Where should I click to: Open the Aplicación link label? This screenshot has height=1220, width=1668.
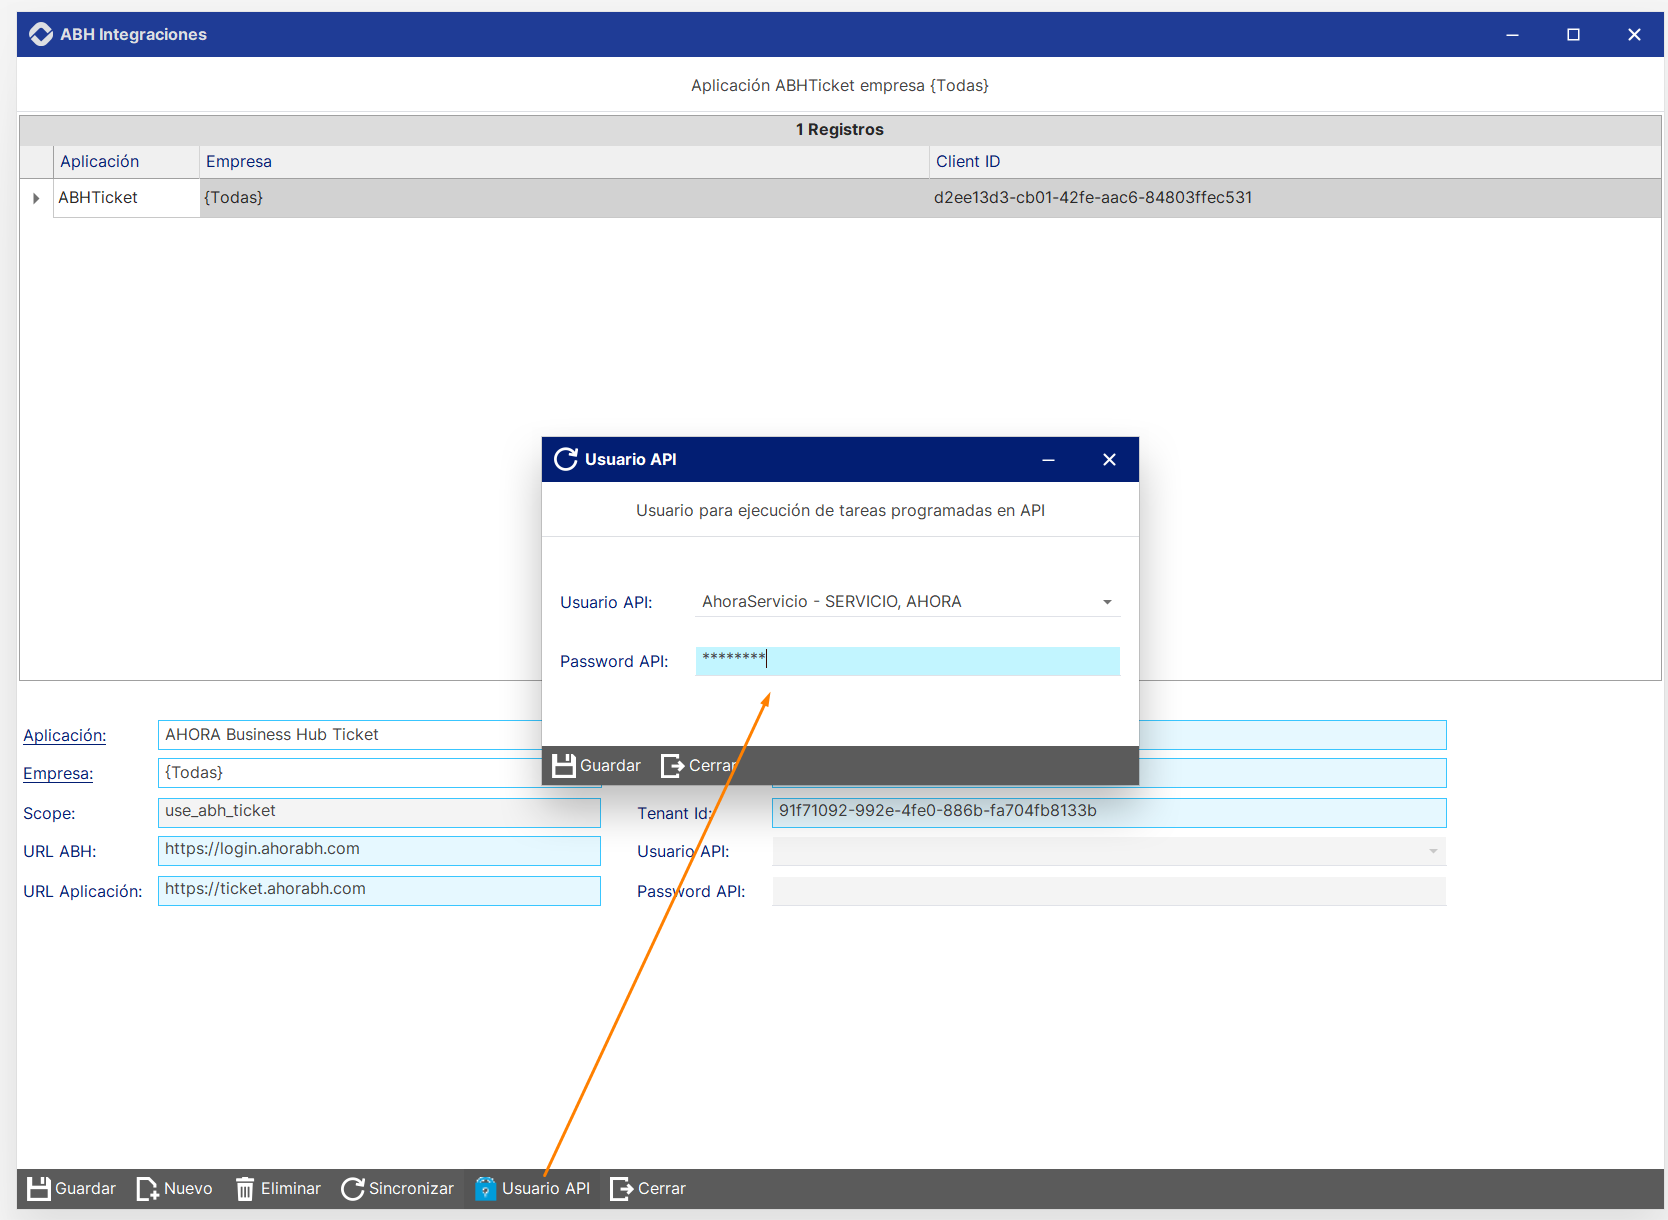tap(65, 735)
